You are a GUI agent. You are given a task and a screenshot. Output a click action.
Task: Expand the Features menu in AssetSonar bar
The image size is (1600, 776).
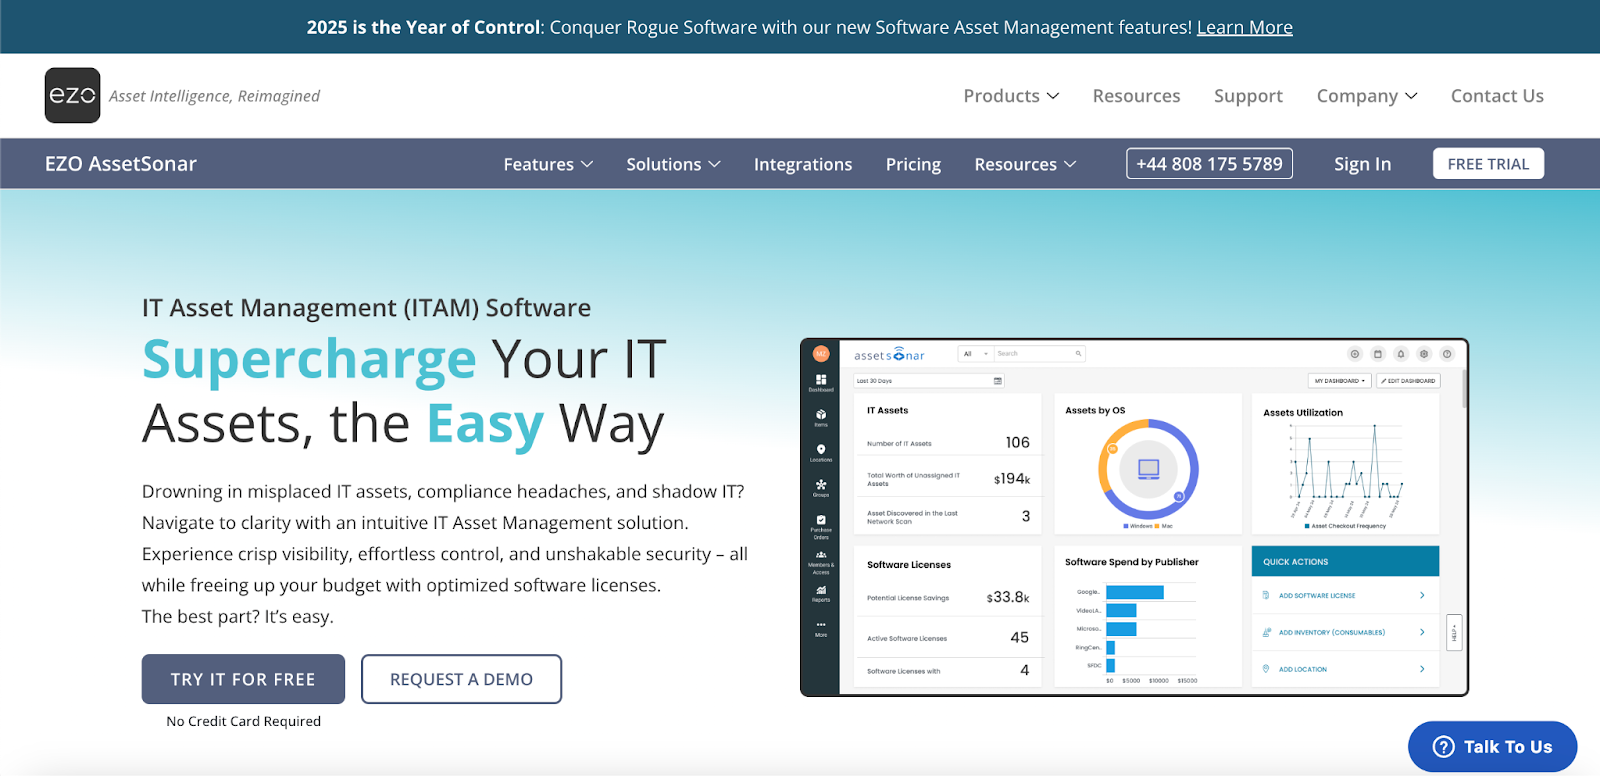point(548,164)
